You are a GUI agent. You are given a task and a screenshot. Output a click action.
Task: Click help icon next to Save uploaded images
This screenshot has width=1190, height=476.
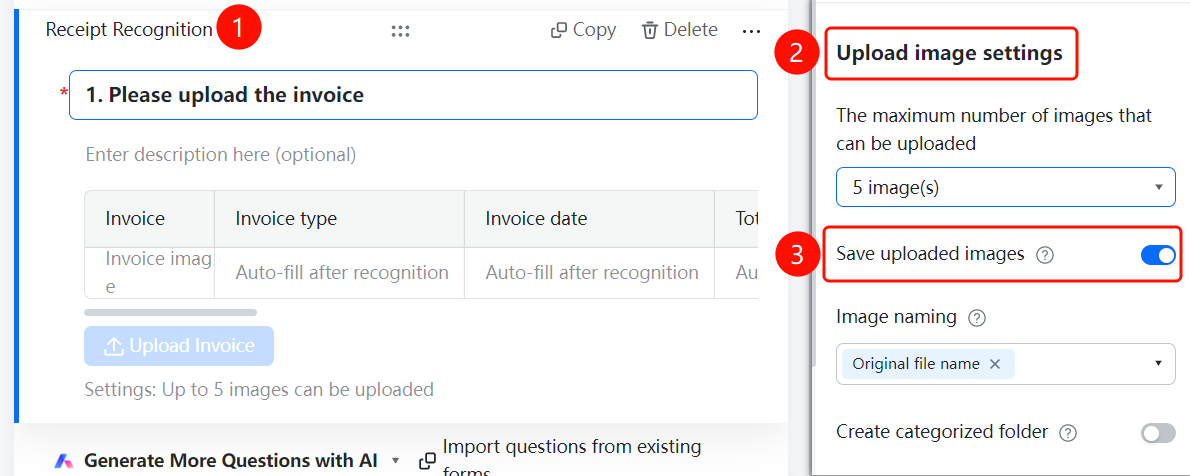click(x=1045, y=256)
